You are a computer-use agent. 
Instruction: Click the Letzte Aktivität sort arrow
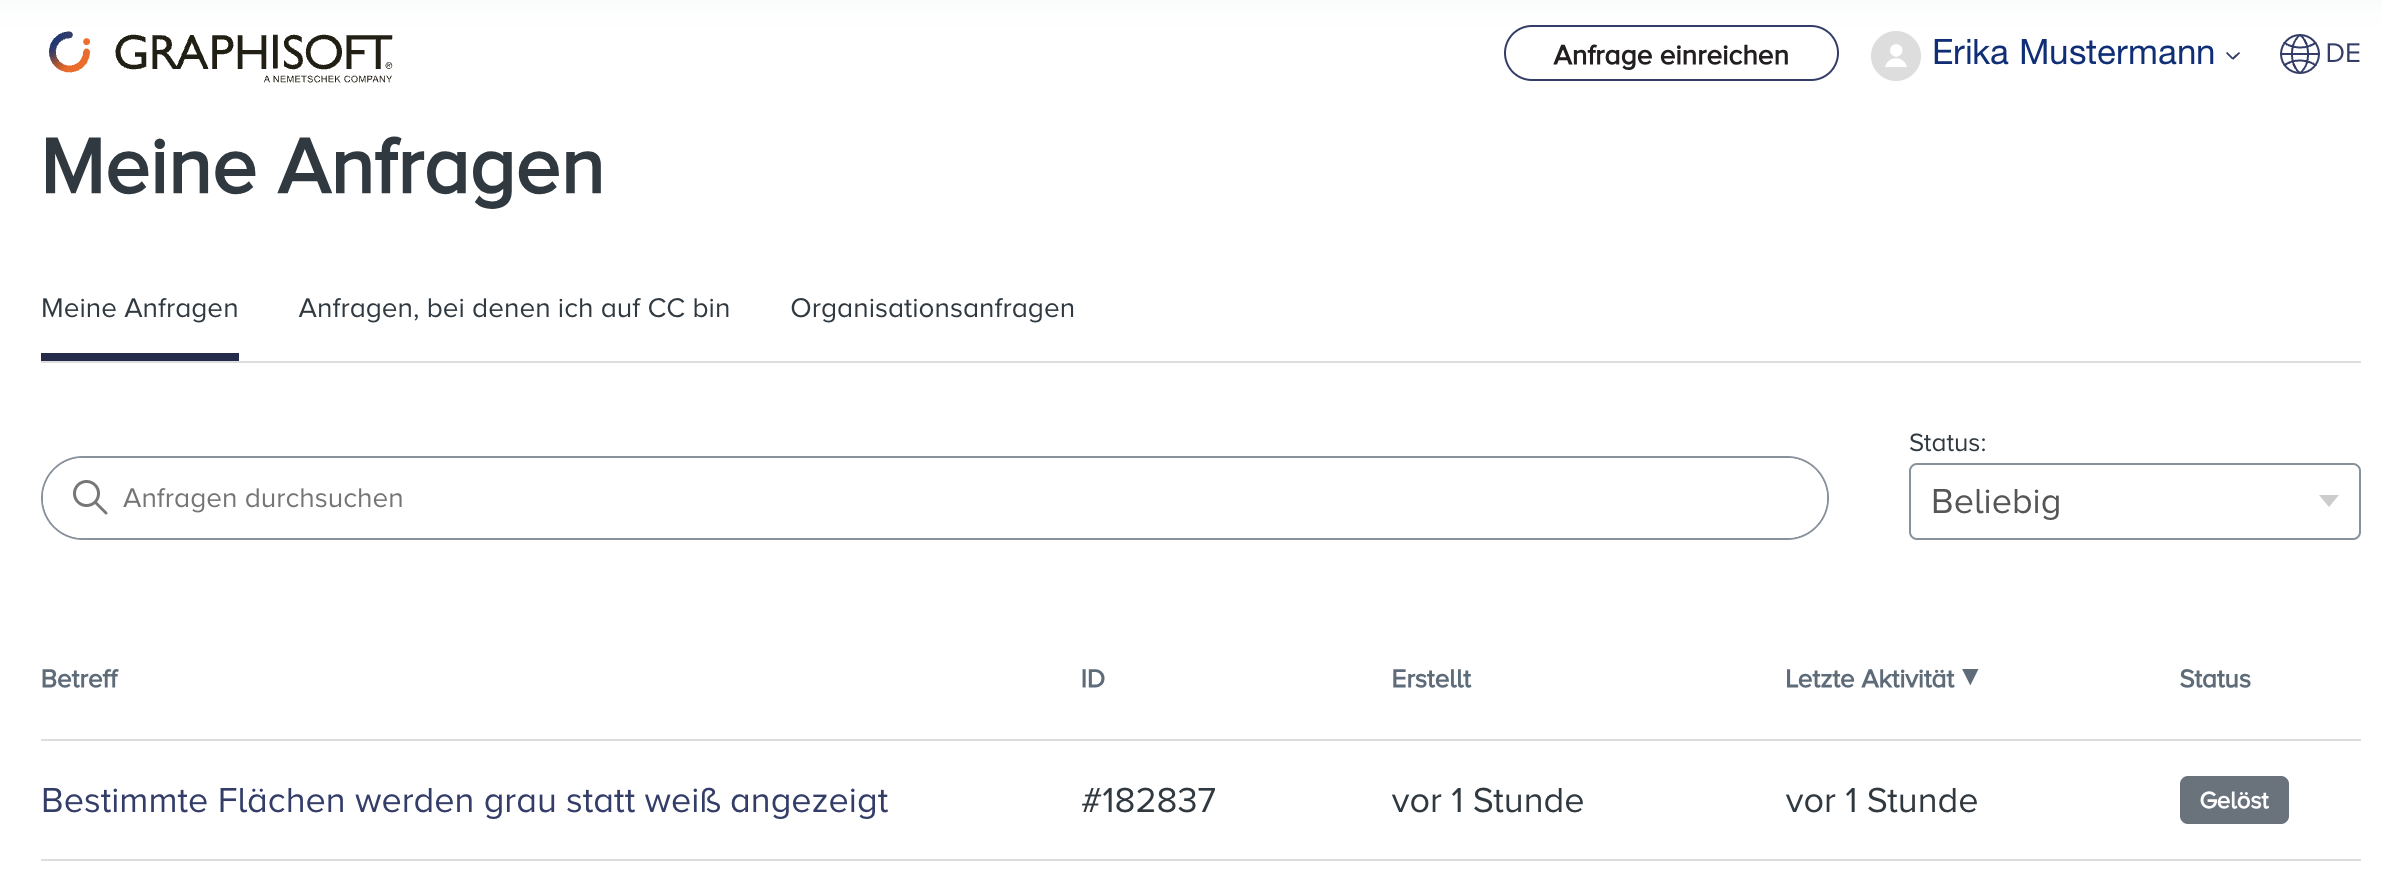pos(1970,677)
